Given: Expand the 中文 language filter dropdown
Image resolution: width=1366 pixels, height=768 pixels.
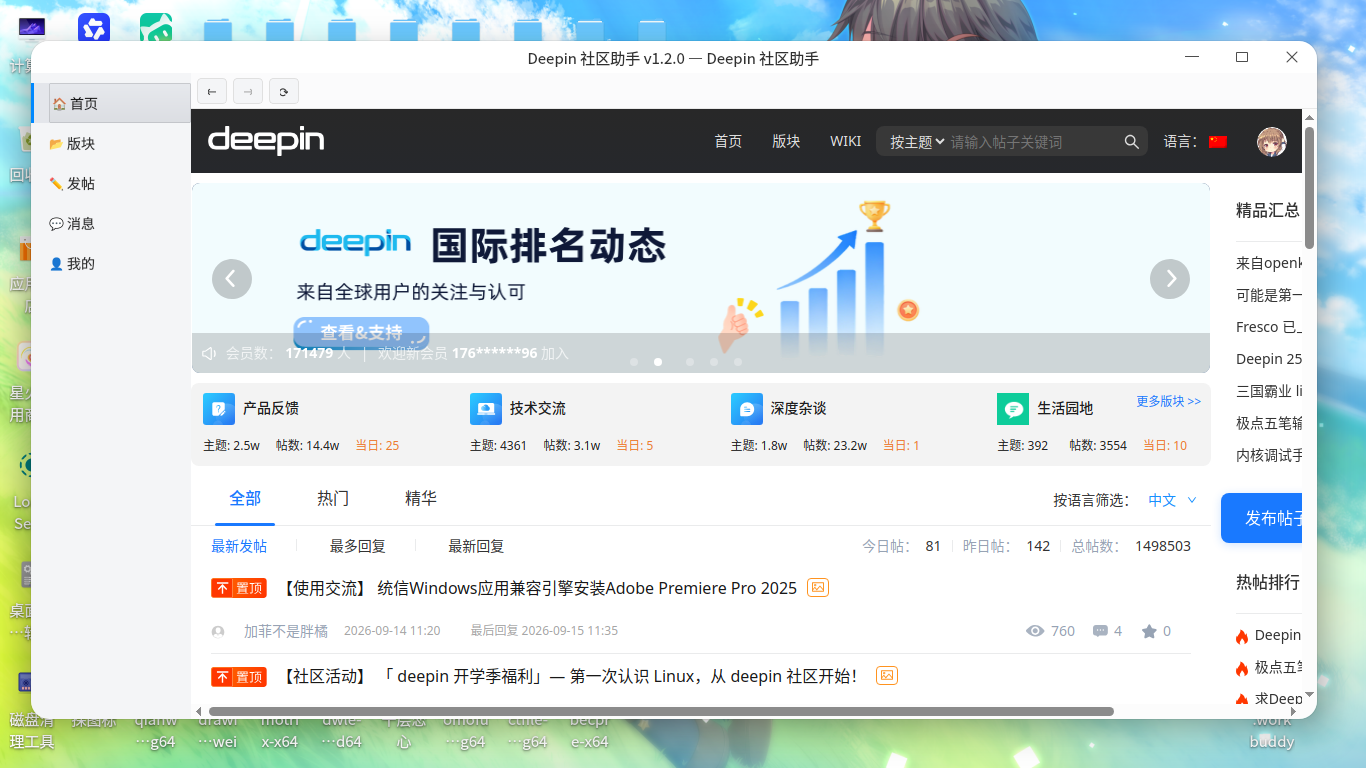Looking at the screenshot, I should pos(1173,500).
